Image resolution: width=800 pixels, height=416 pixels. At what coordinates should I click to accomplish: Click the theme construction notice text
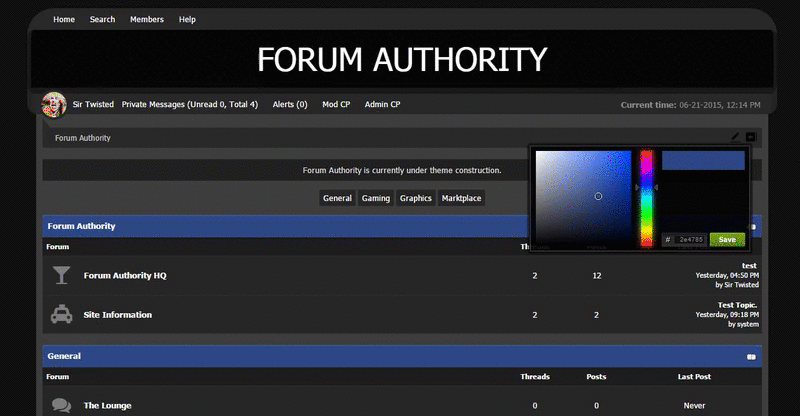click(x=402, y=170)
